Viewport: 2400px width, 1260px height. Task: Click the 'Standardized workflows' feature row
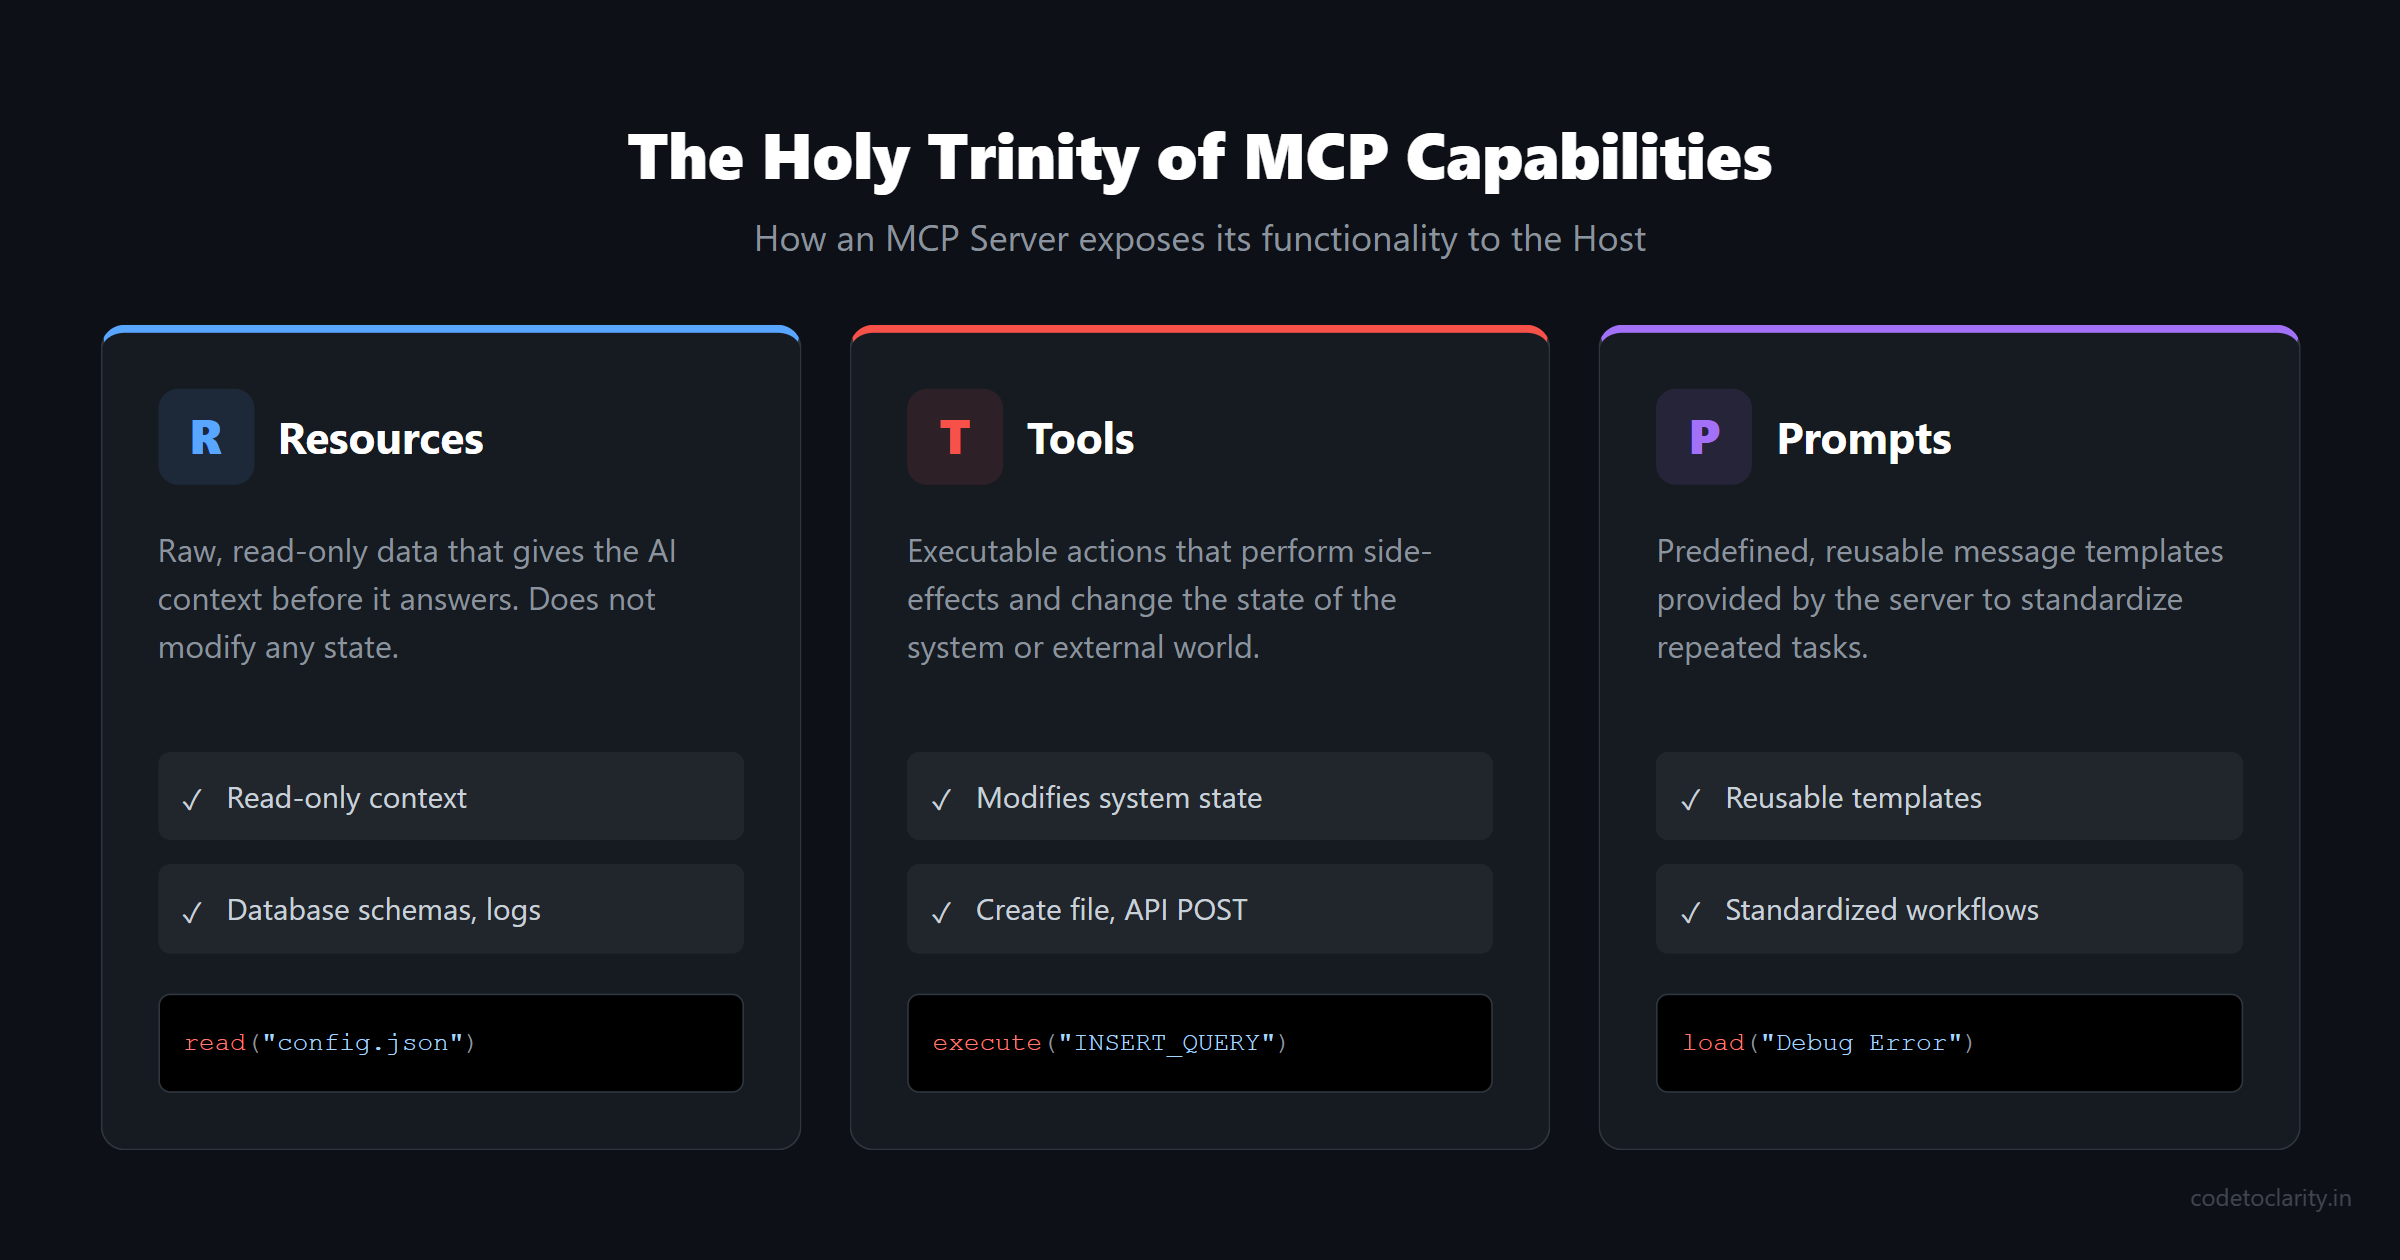[x=1949, y=909]
